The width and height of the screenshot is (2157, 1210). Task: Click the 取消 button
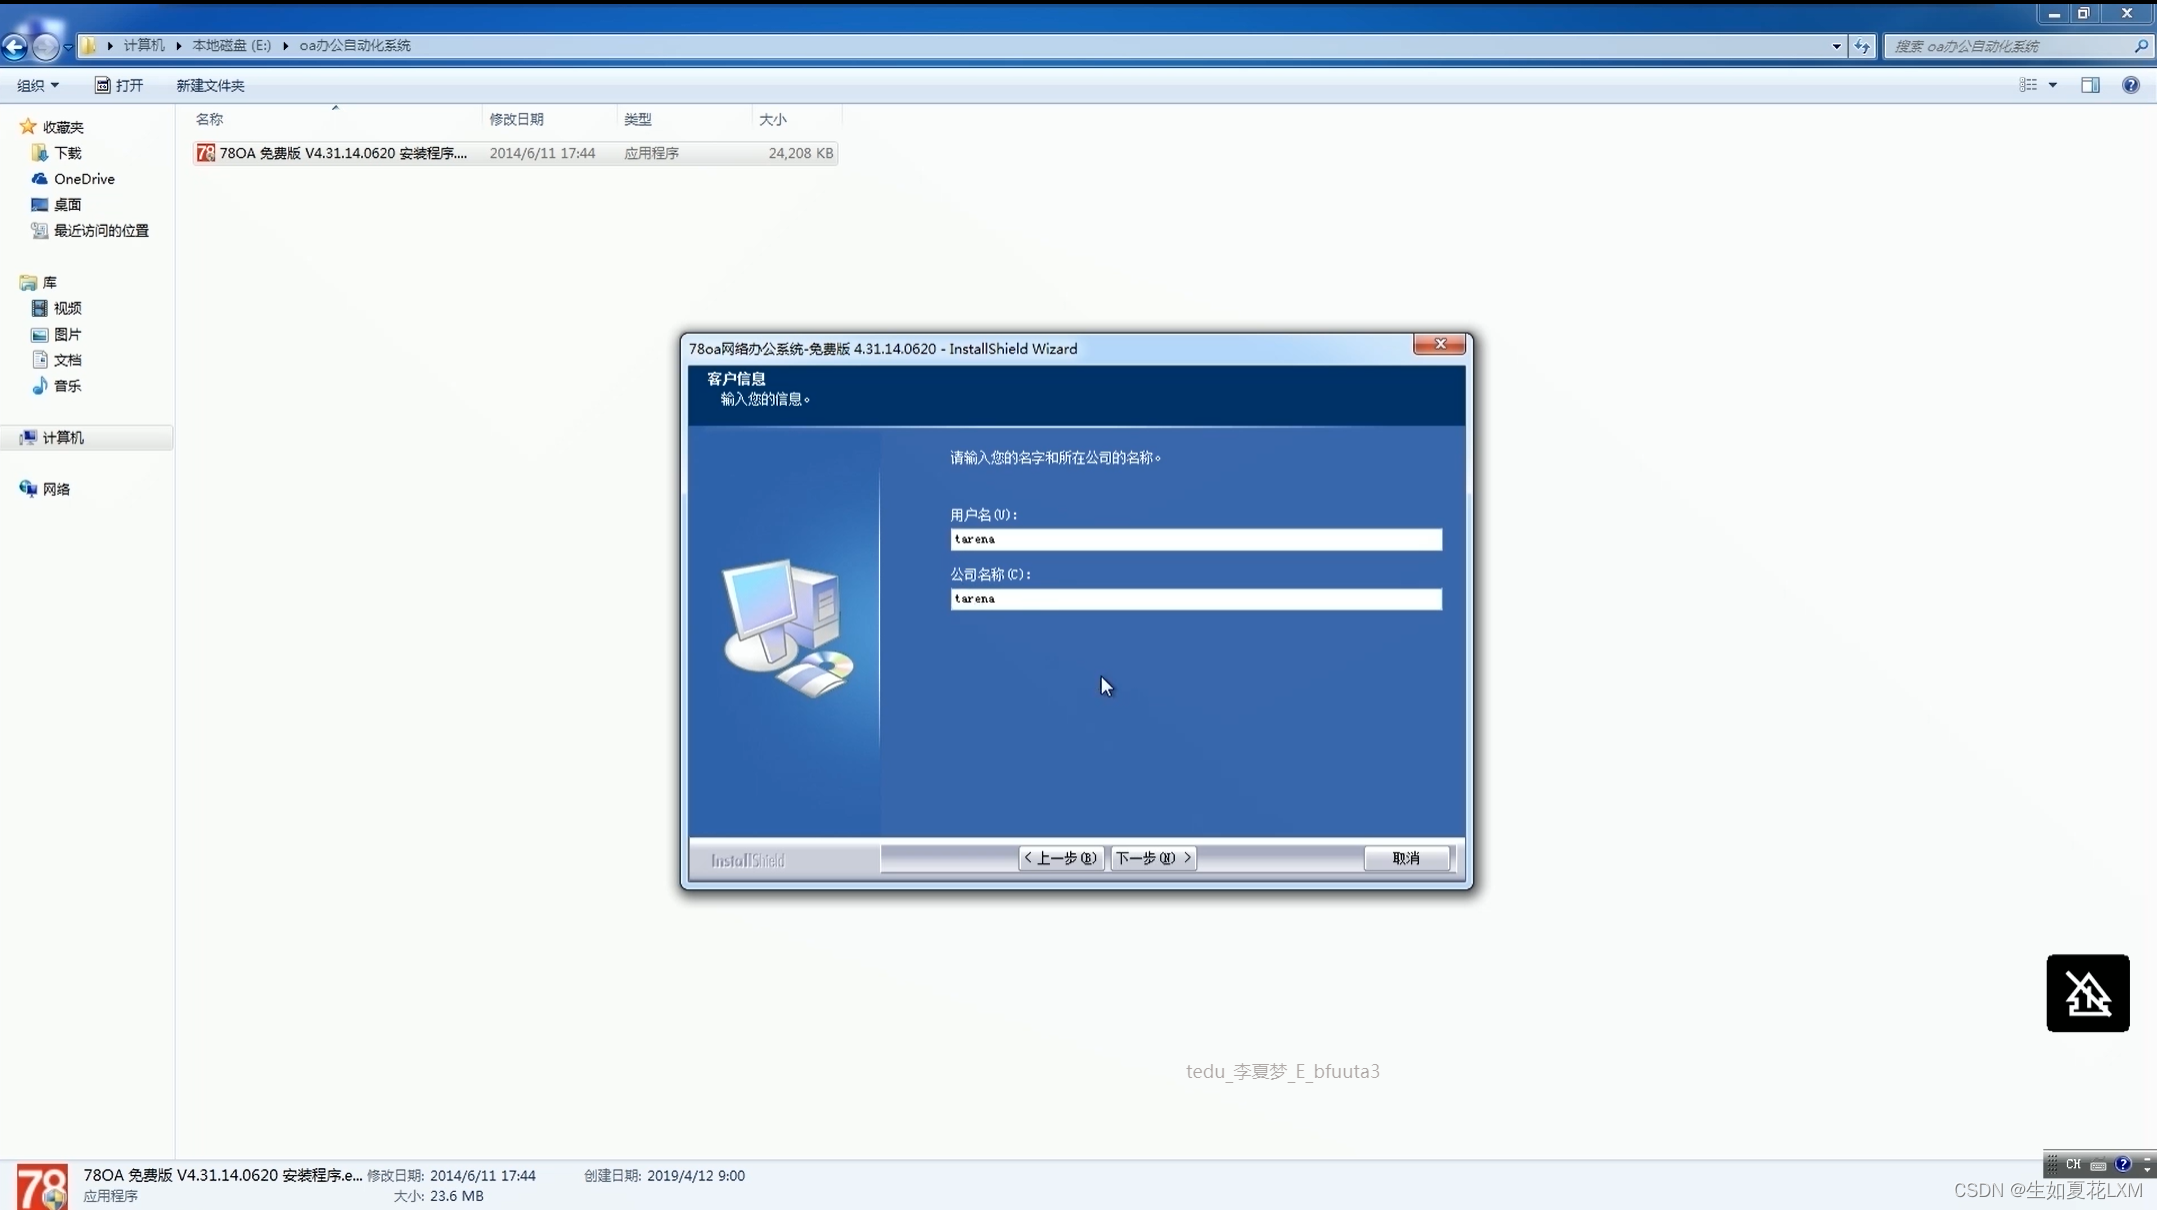1405,858
